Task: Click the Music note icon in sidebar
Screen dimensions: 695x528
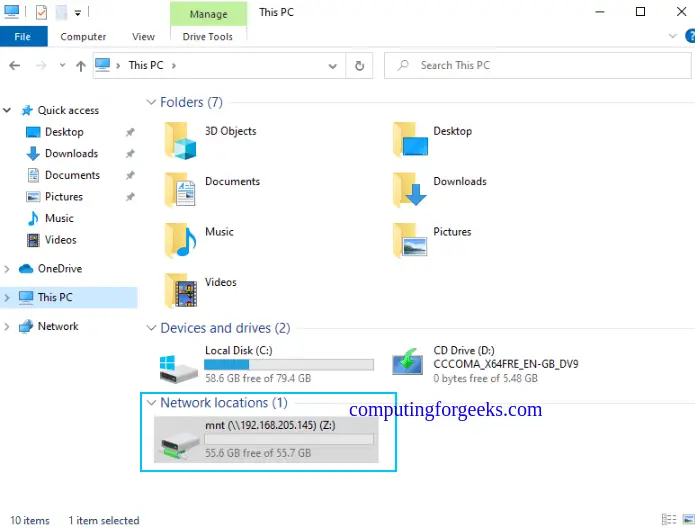Action: click(x=33, y=219)
